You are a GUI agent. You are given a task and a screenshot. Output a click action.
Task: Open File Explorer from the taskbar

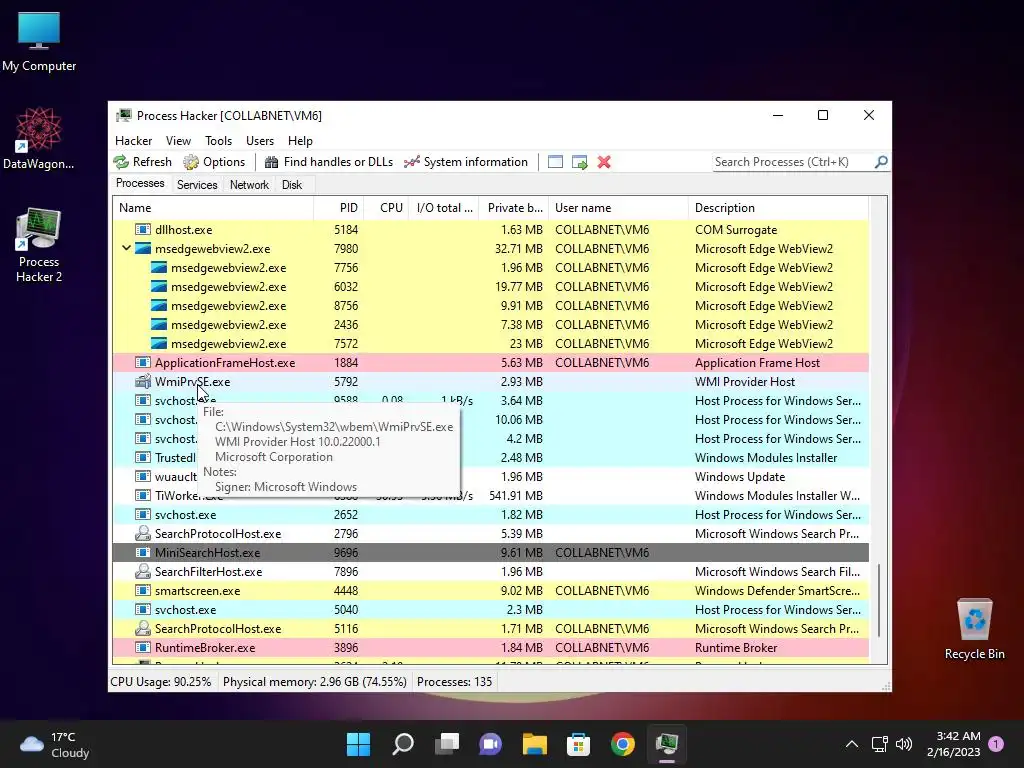[x=535, y=744]
